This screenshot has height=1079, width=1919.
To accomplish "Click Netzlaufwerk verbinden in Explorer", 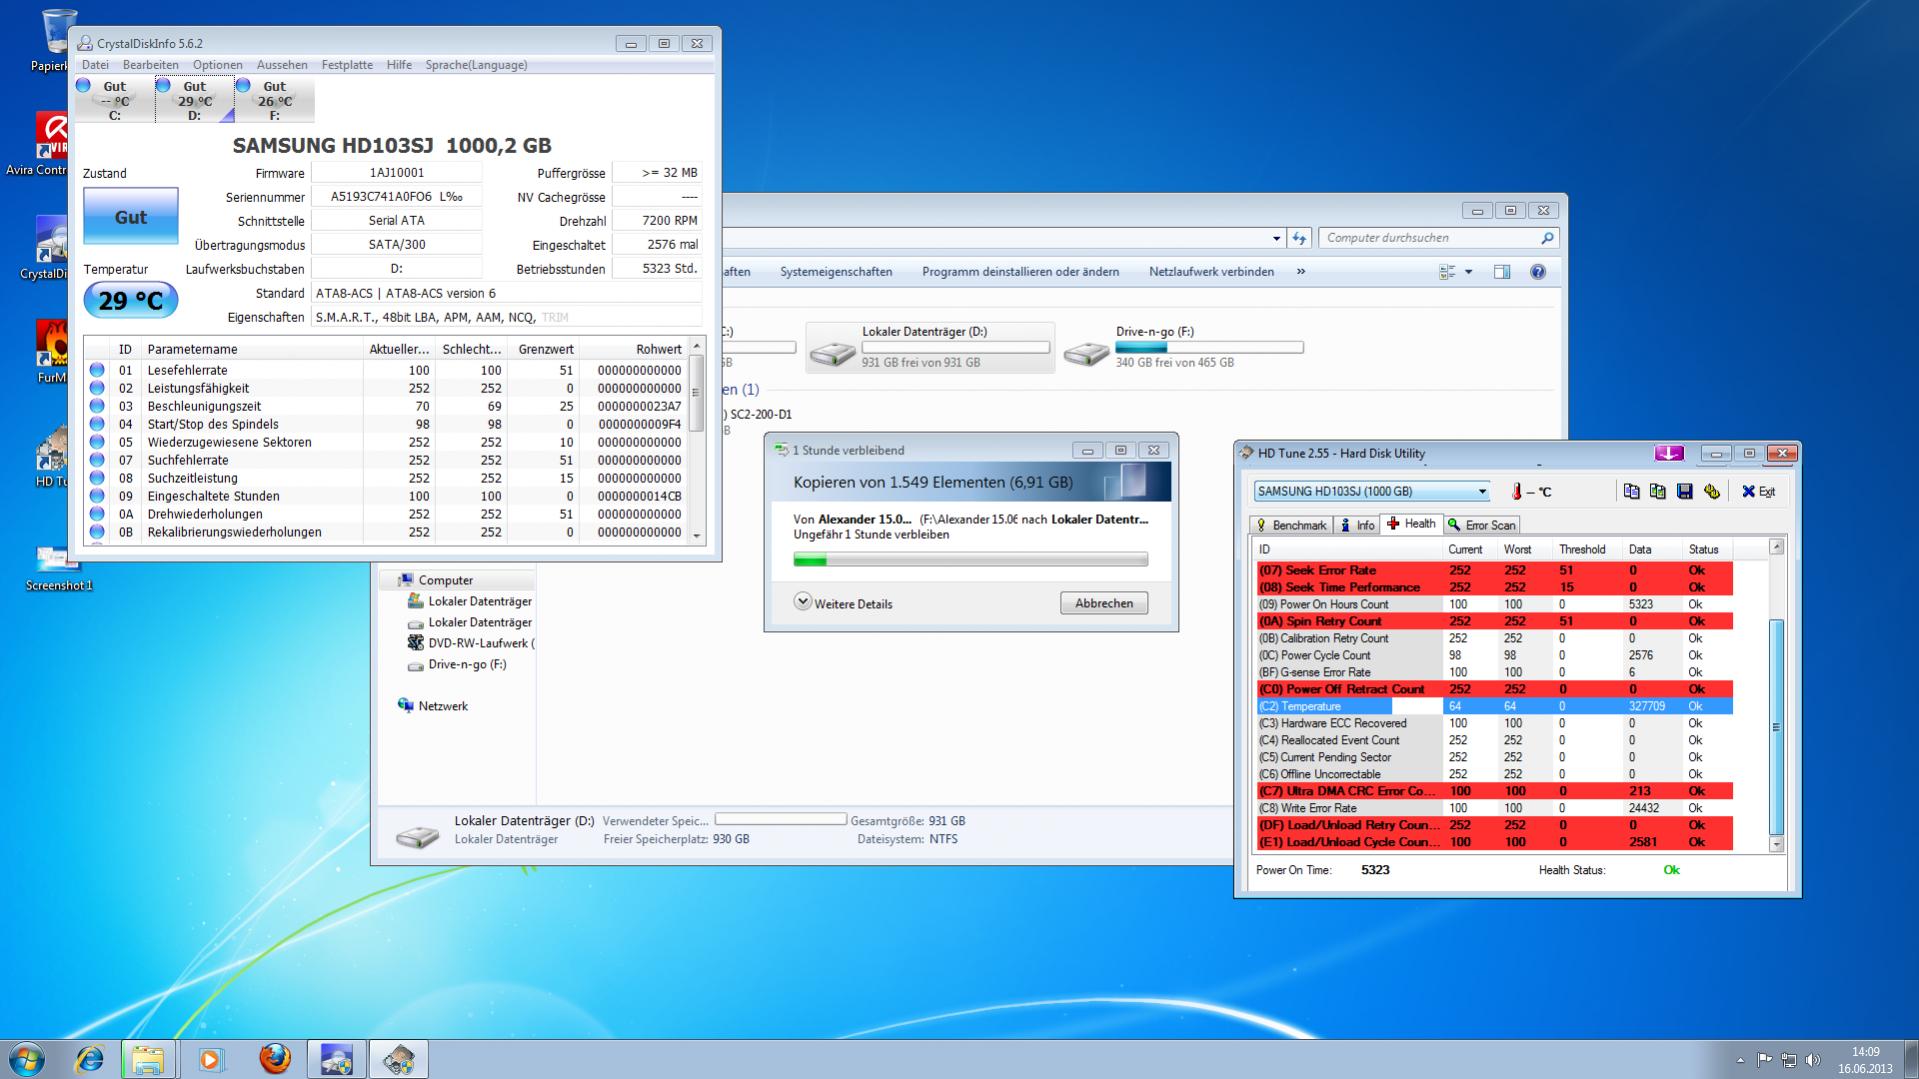I will pyautogui.click(x=1211, y=272).
